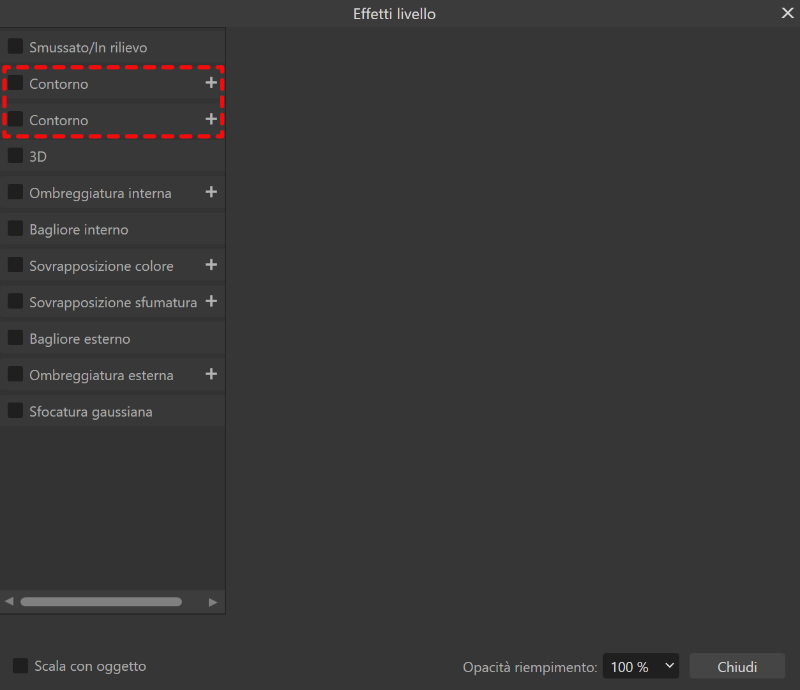Close the Effetti livello dialog with X

(x=787, y=13)
